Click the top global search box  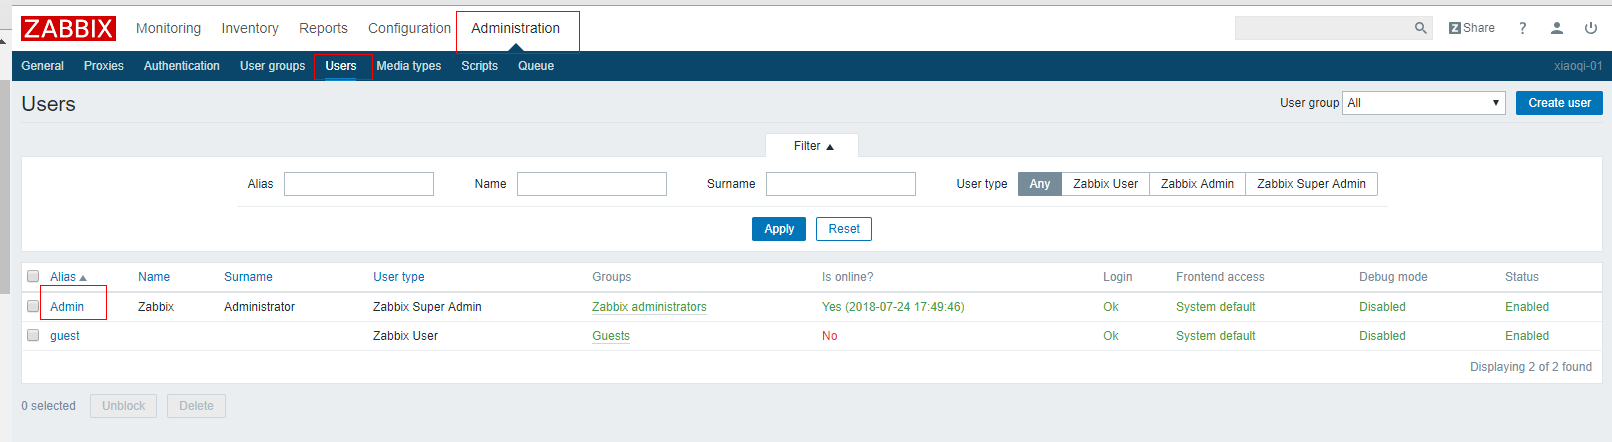(x=1323, y=28)
